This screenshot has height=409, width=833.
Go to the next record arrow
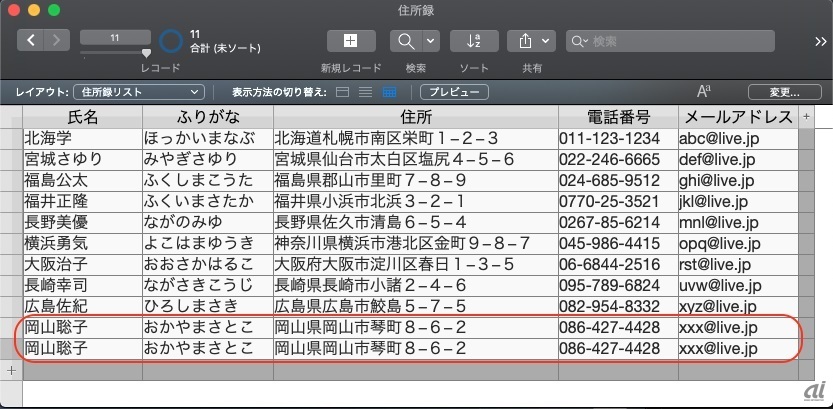coord(57,41)
